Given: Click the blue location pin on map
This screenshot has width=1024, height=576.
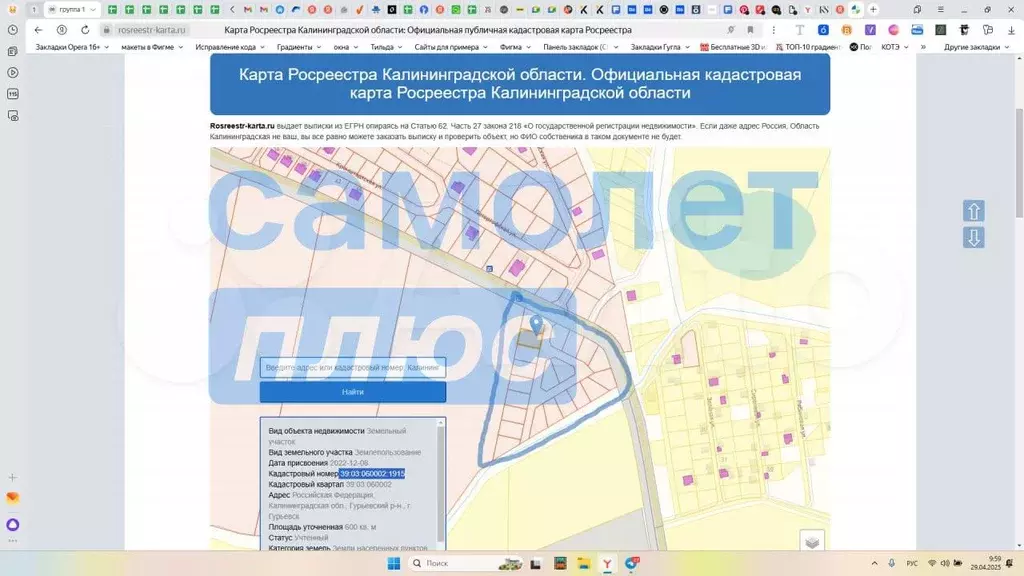Looking at the screenshot, I should click(x=536, y=324).
